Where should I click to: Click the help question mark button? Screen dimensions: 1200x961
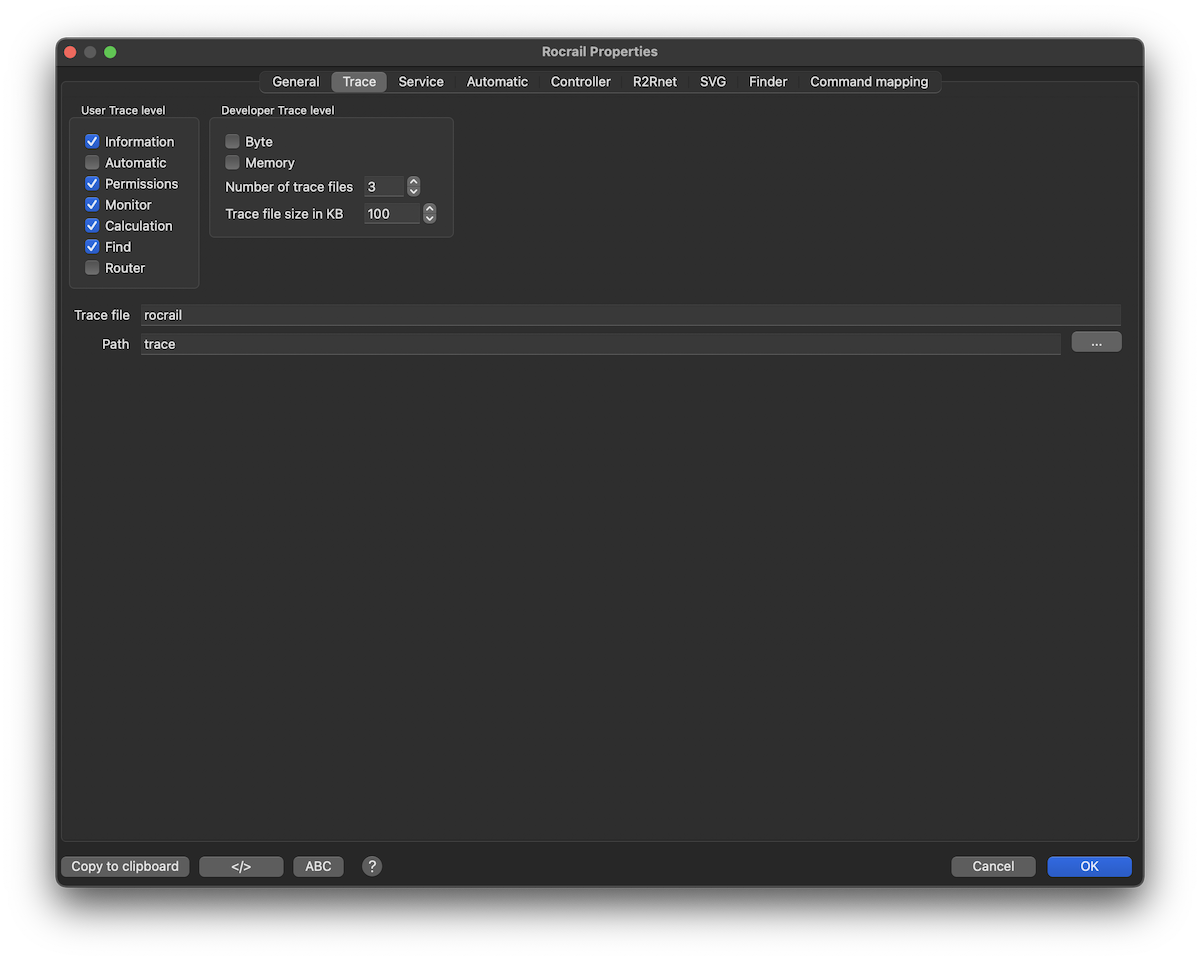tap(372, 866)
